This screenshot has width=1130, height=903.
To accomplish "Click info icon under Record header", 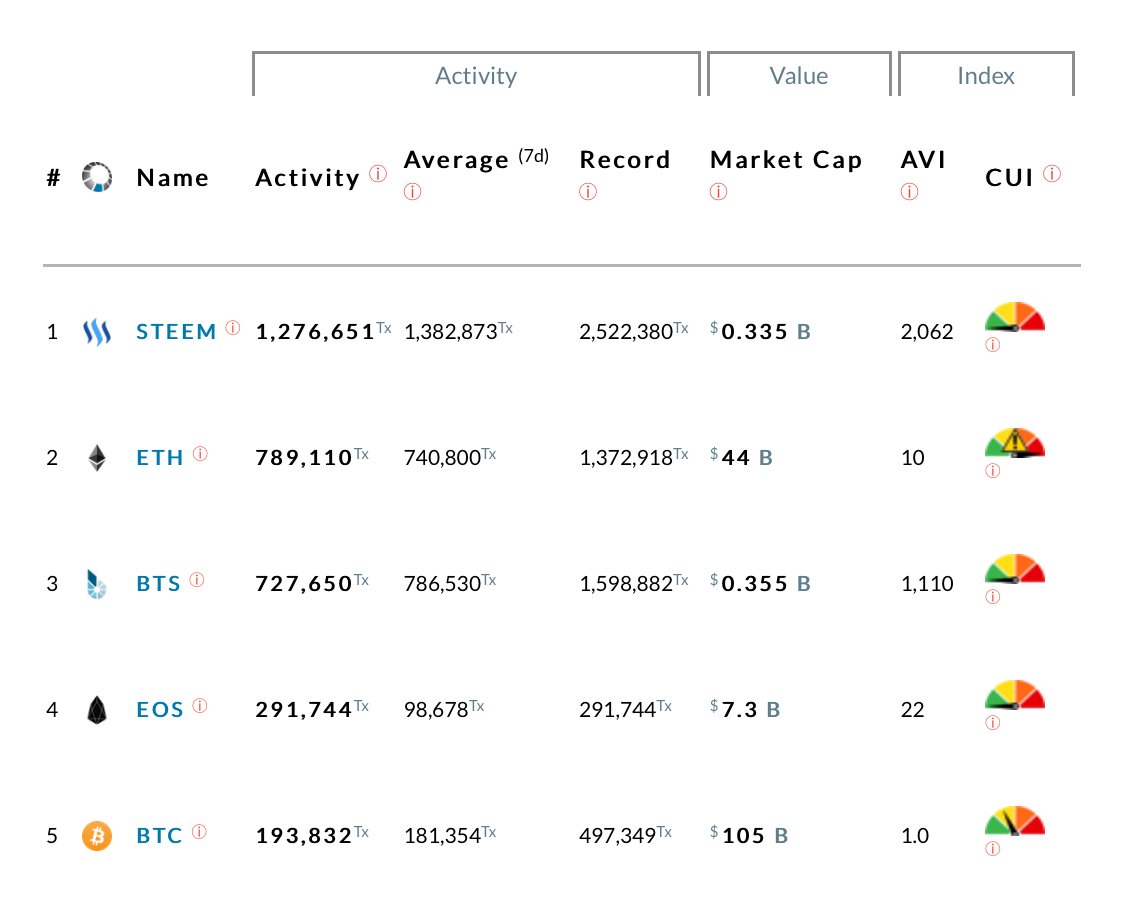I will click(x=588, y=192).
